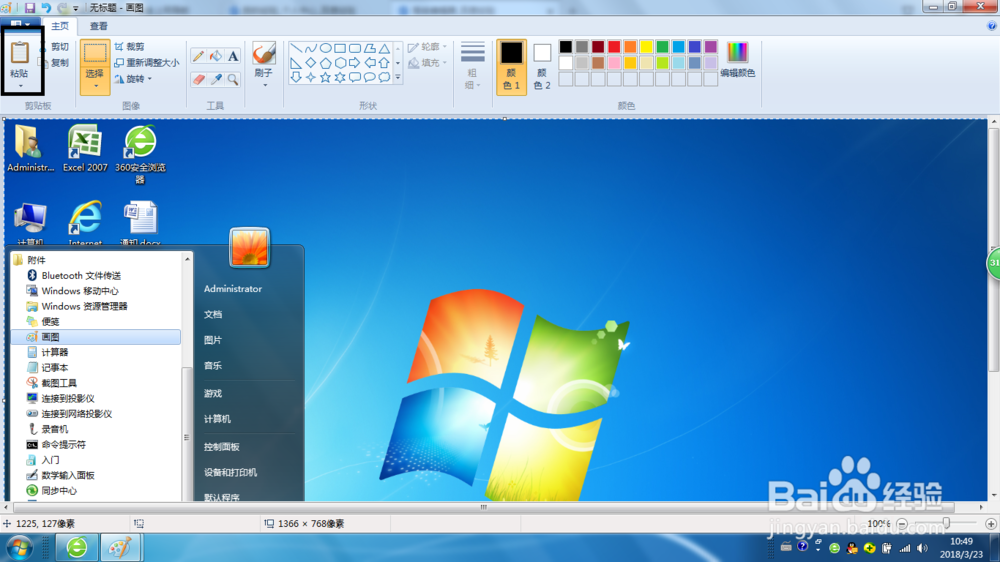Expand the Brushes dropdown arrow
This screenshot has height=562, width=1000.
pyautogui.click(x=264, y=85)
